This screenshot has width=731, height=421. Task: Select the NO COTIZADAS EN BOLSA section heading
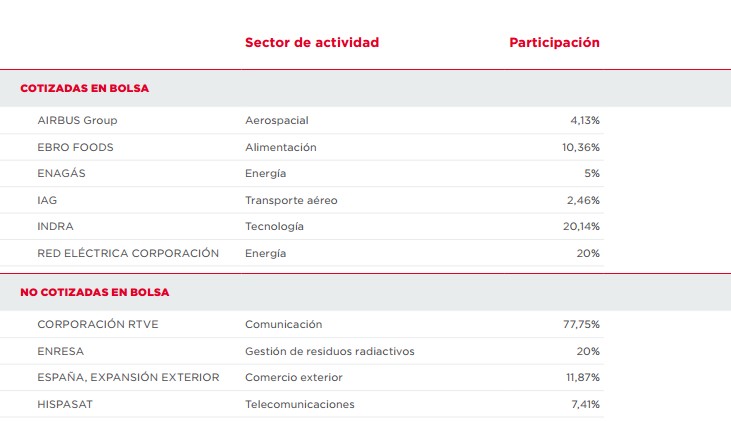point(95,292)
